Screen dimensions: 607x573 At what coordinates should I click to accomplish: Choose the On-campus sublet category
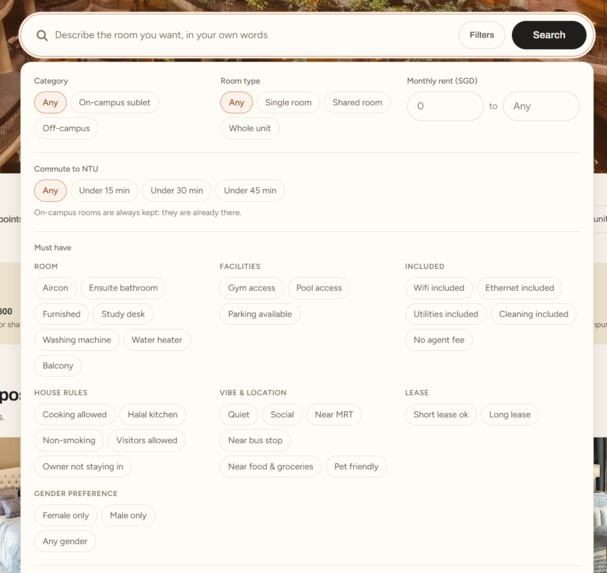click(x=115, y=103)
